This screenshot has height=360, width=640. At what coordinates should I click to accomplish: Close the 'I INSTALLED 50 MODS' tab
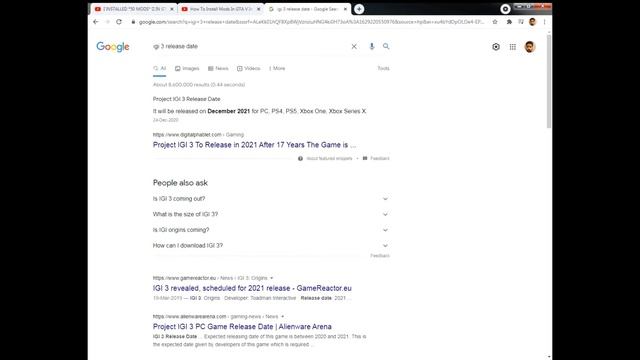point(171,9)
